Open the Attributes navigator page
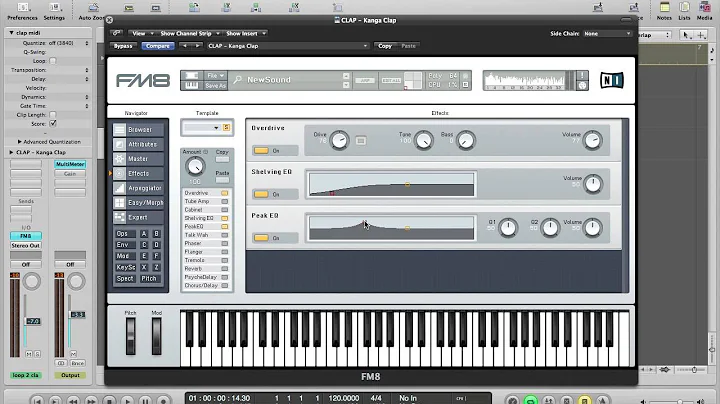 pos(138,145)
